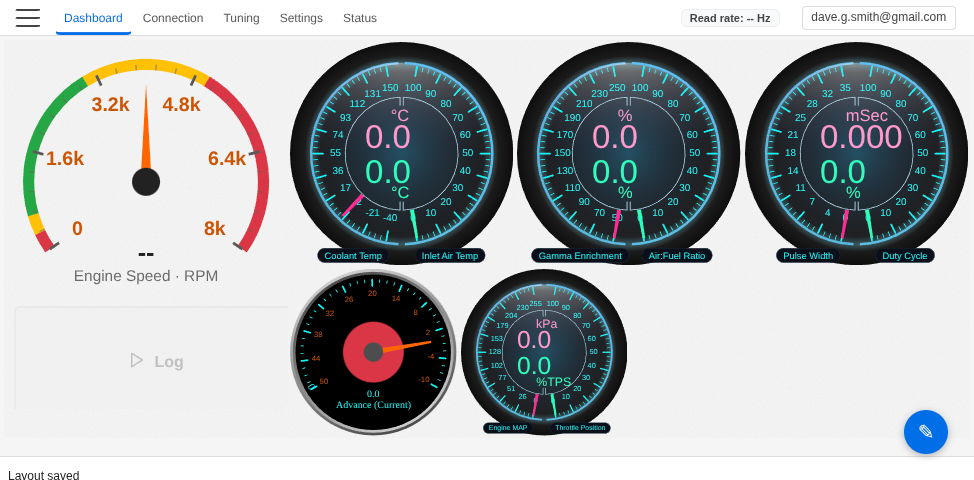Click the dave.g.smith@gmail.com account button

pos(878,17)
